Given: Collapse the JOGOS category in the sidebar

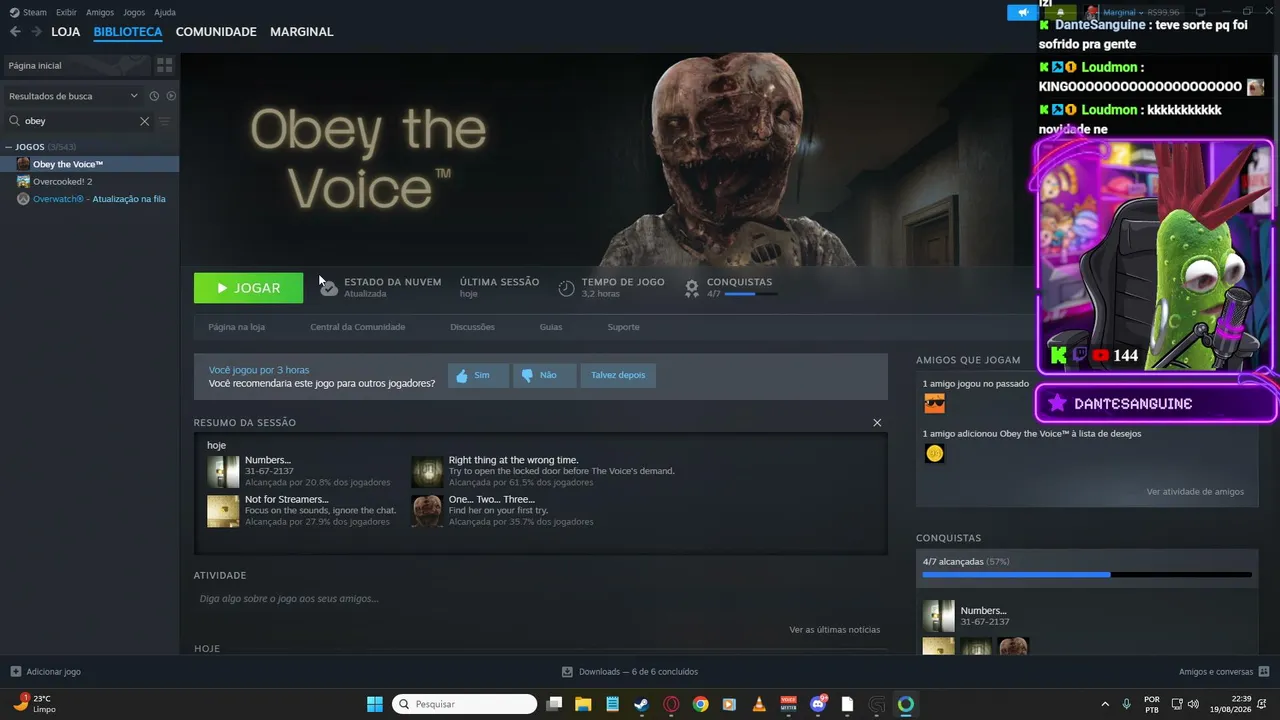Looking at the screenshot, I should point(9,147).
